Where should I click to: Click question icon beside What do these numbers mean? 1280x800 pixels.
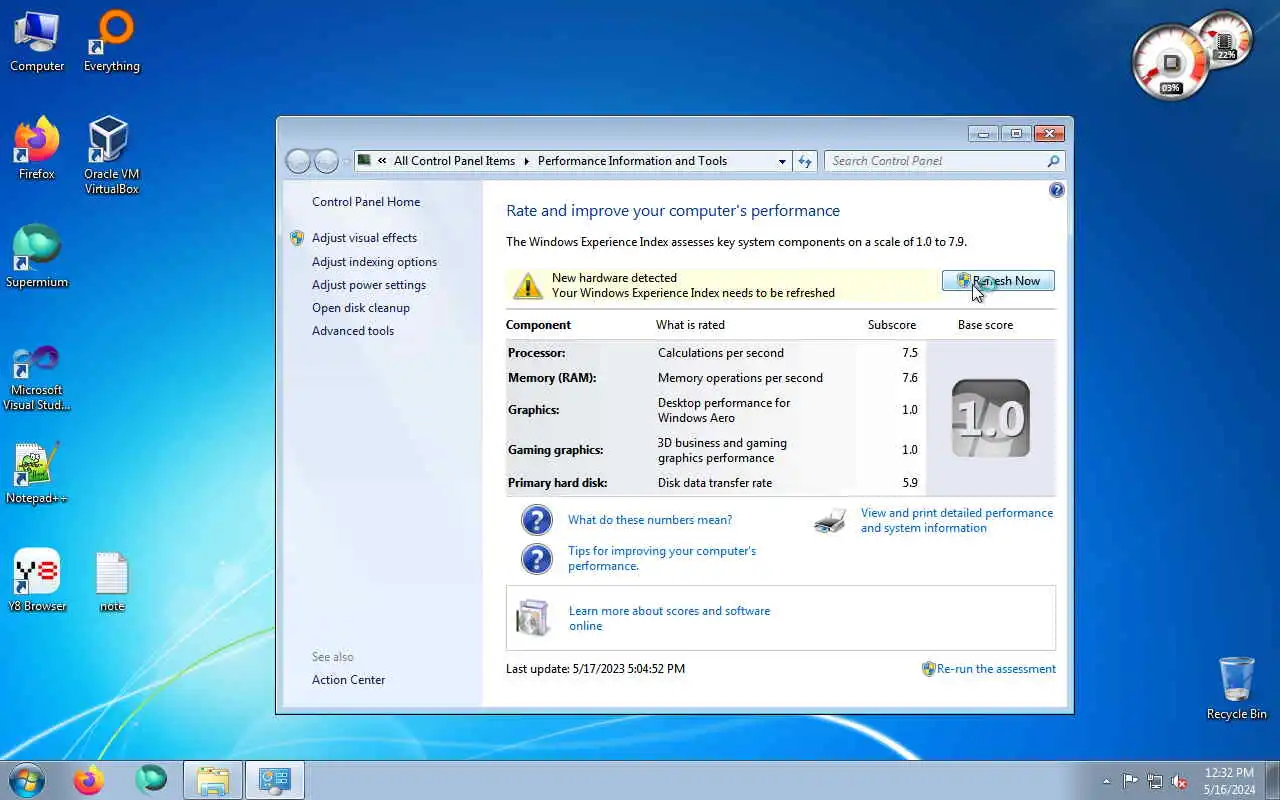coord(537,520)
